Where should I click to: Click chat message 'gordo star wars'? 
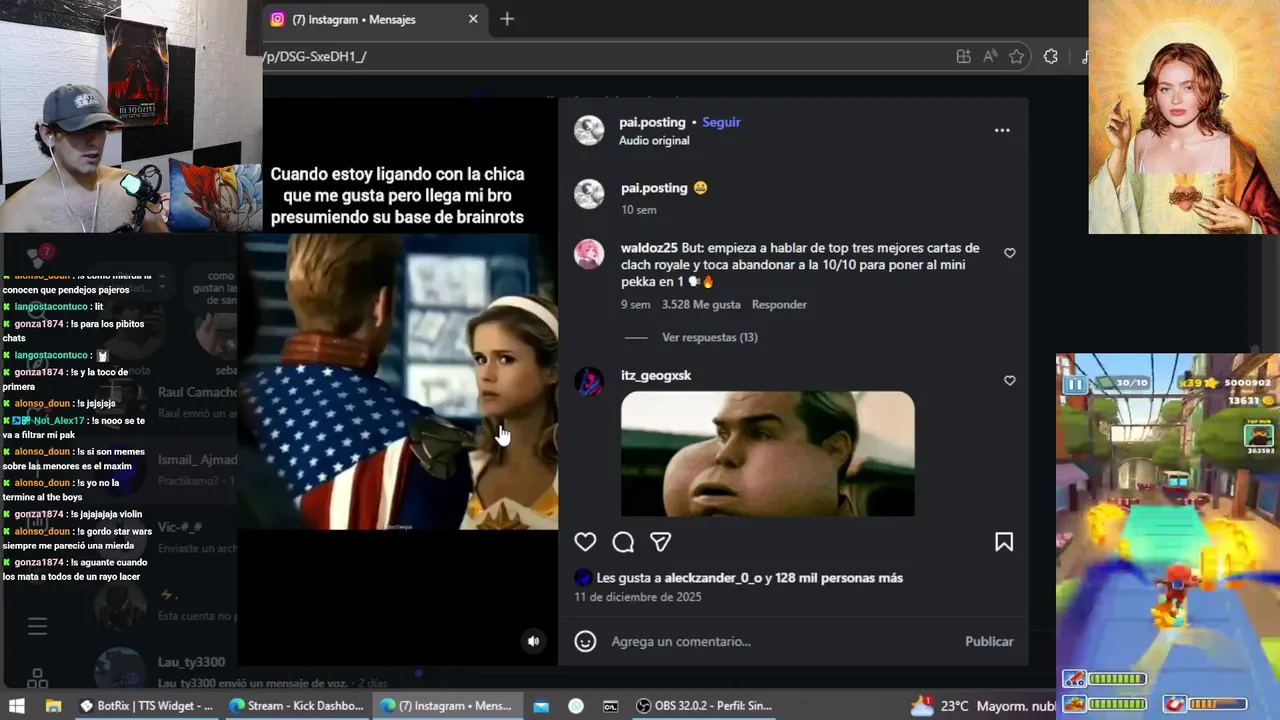(x=77, y=538)
